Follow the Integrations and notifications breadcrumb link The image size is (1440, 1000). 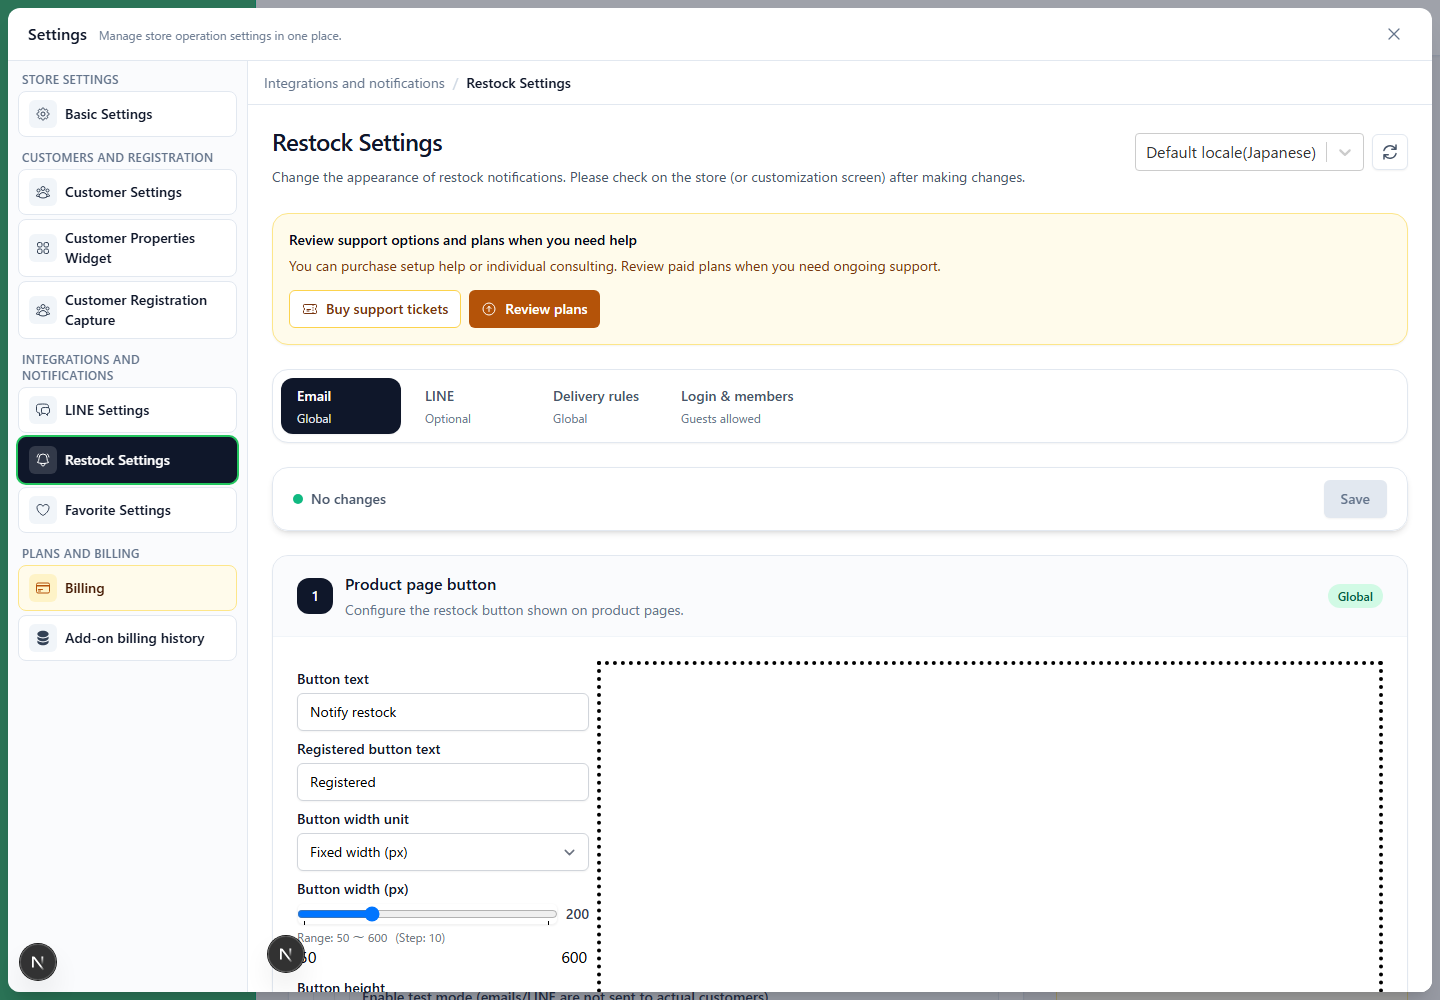click(x=354, y=83)
